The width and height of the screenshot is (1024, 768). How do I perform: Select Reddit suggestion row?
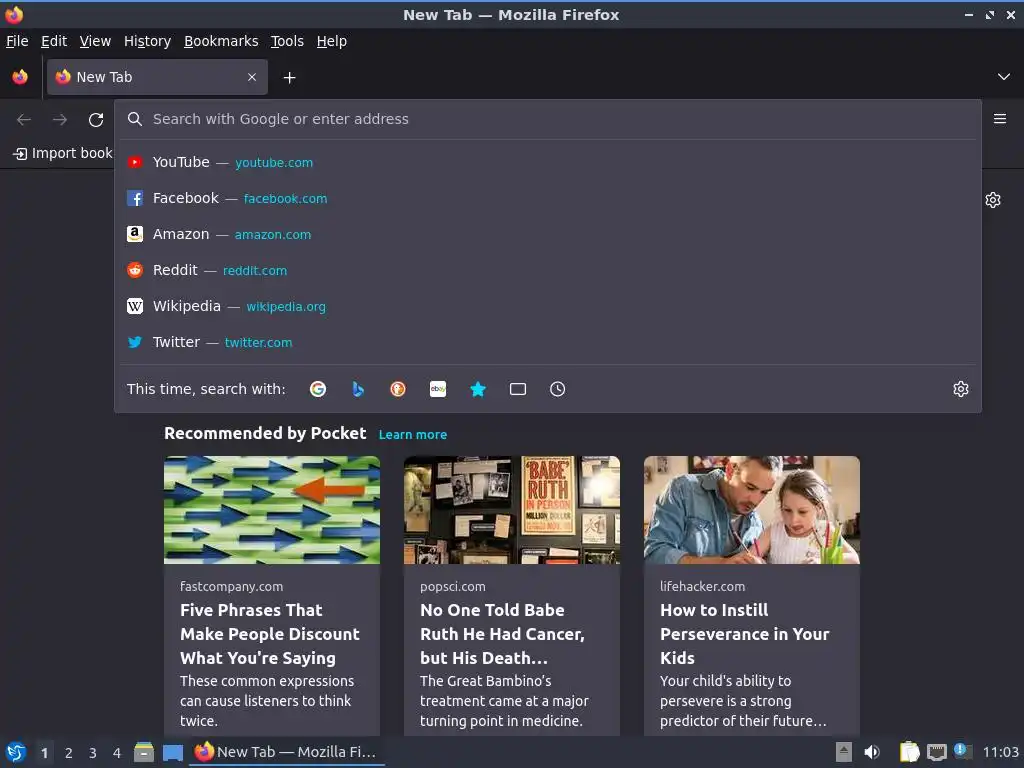click(548, 270)
